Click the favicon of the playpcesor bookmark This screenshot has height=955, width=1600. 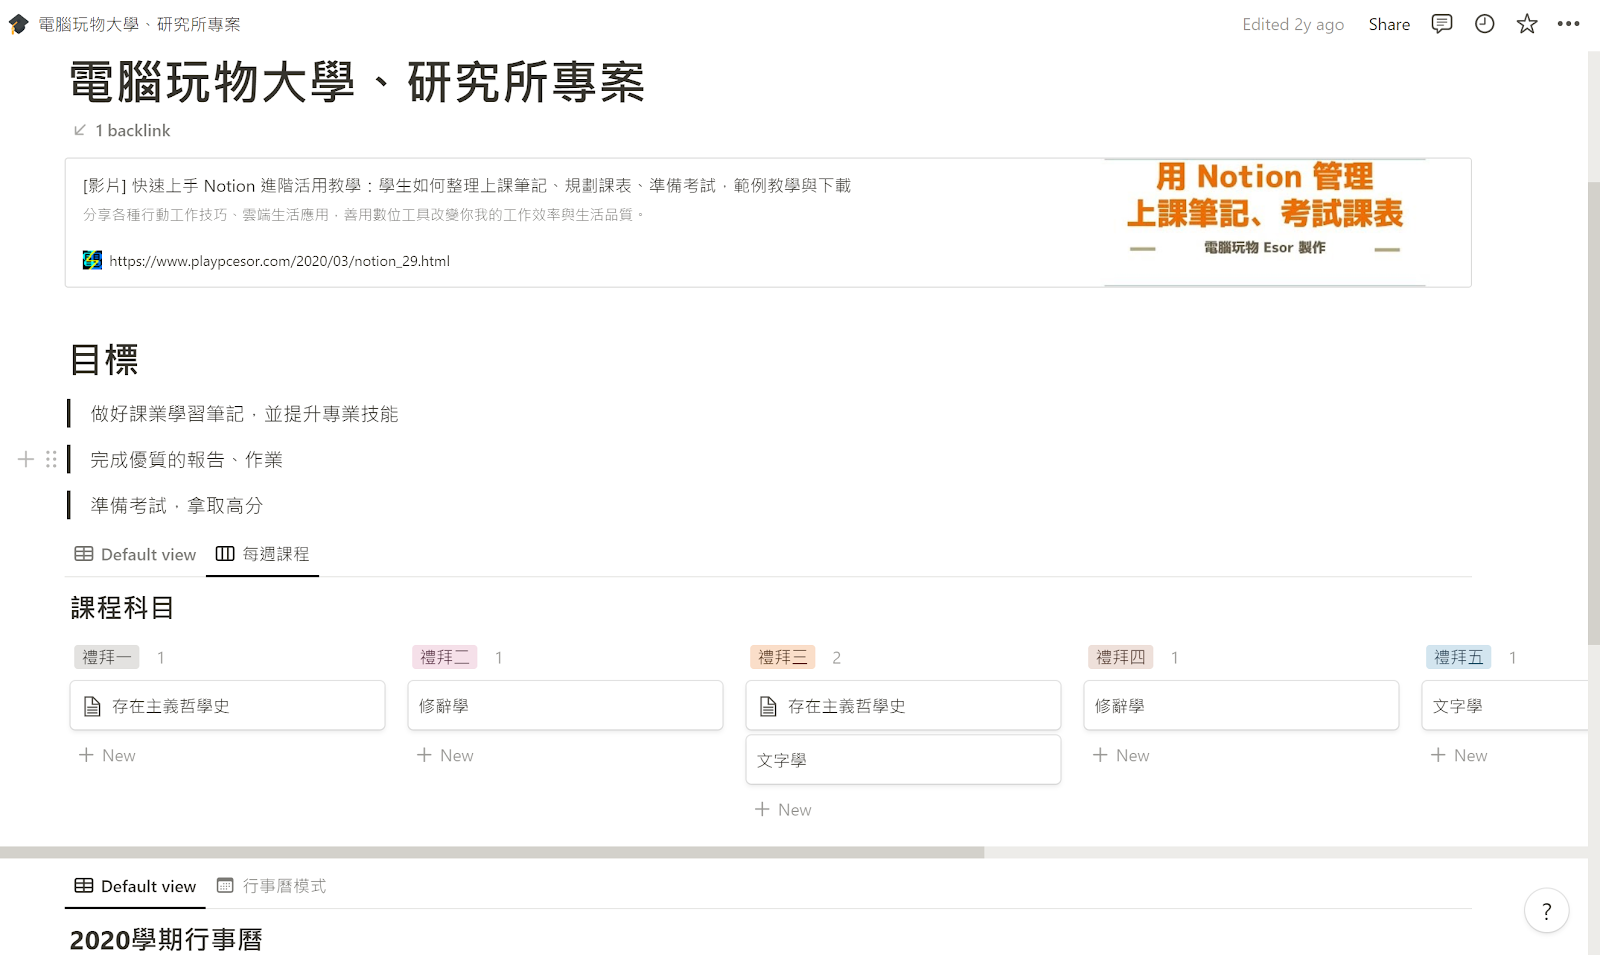(x=92, y=260)
